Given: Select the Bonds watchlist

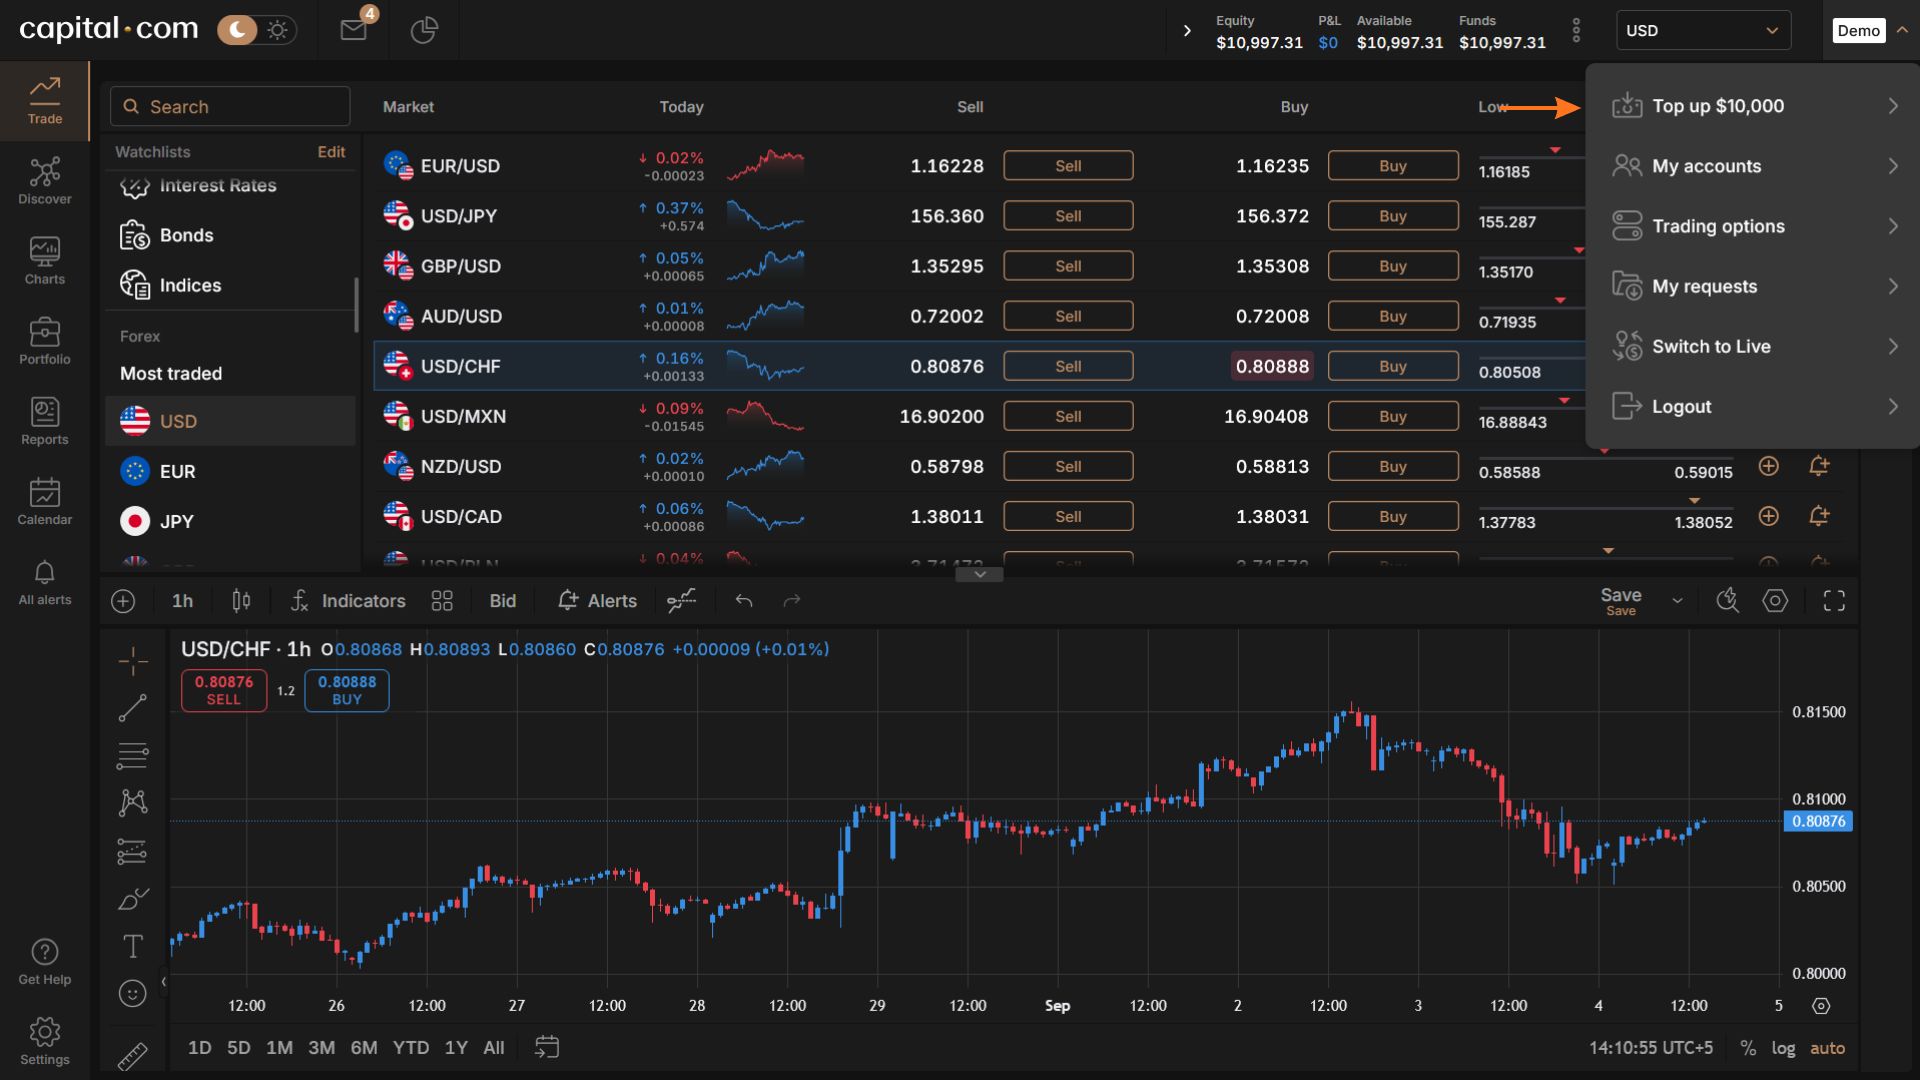Looking at the screenshot, I should (230, 235).
